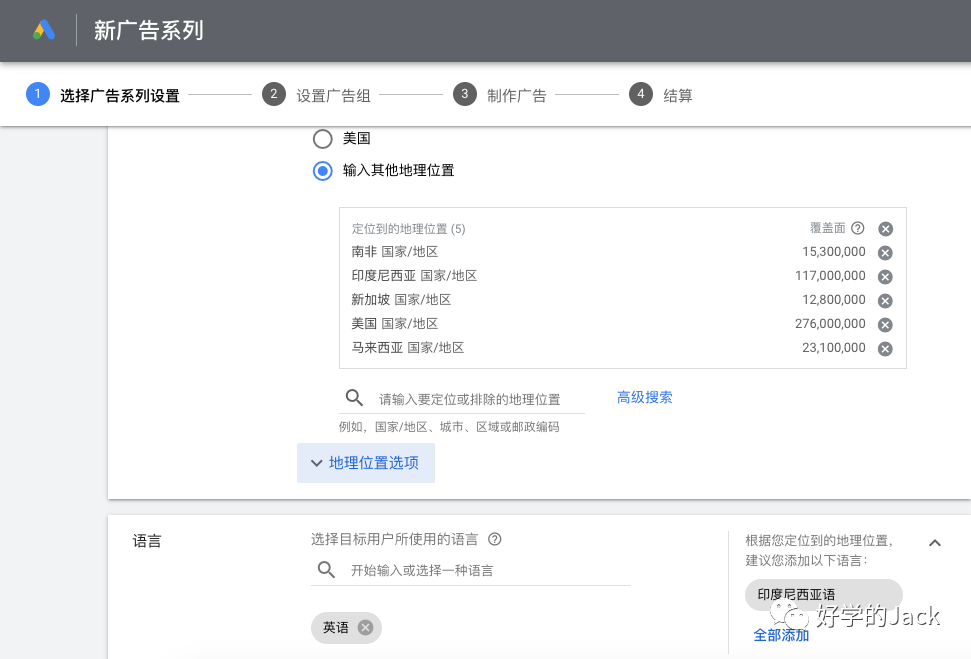Click the magnifier icon in the location search
The image size is (971, 659).
[x=354, y=397]
